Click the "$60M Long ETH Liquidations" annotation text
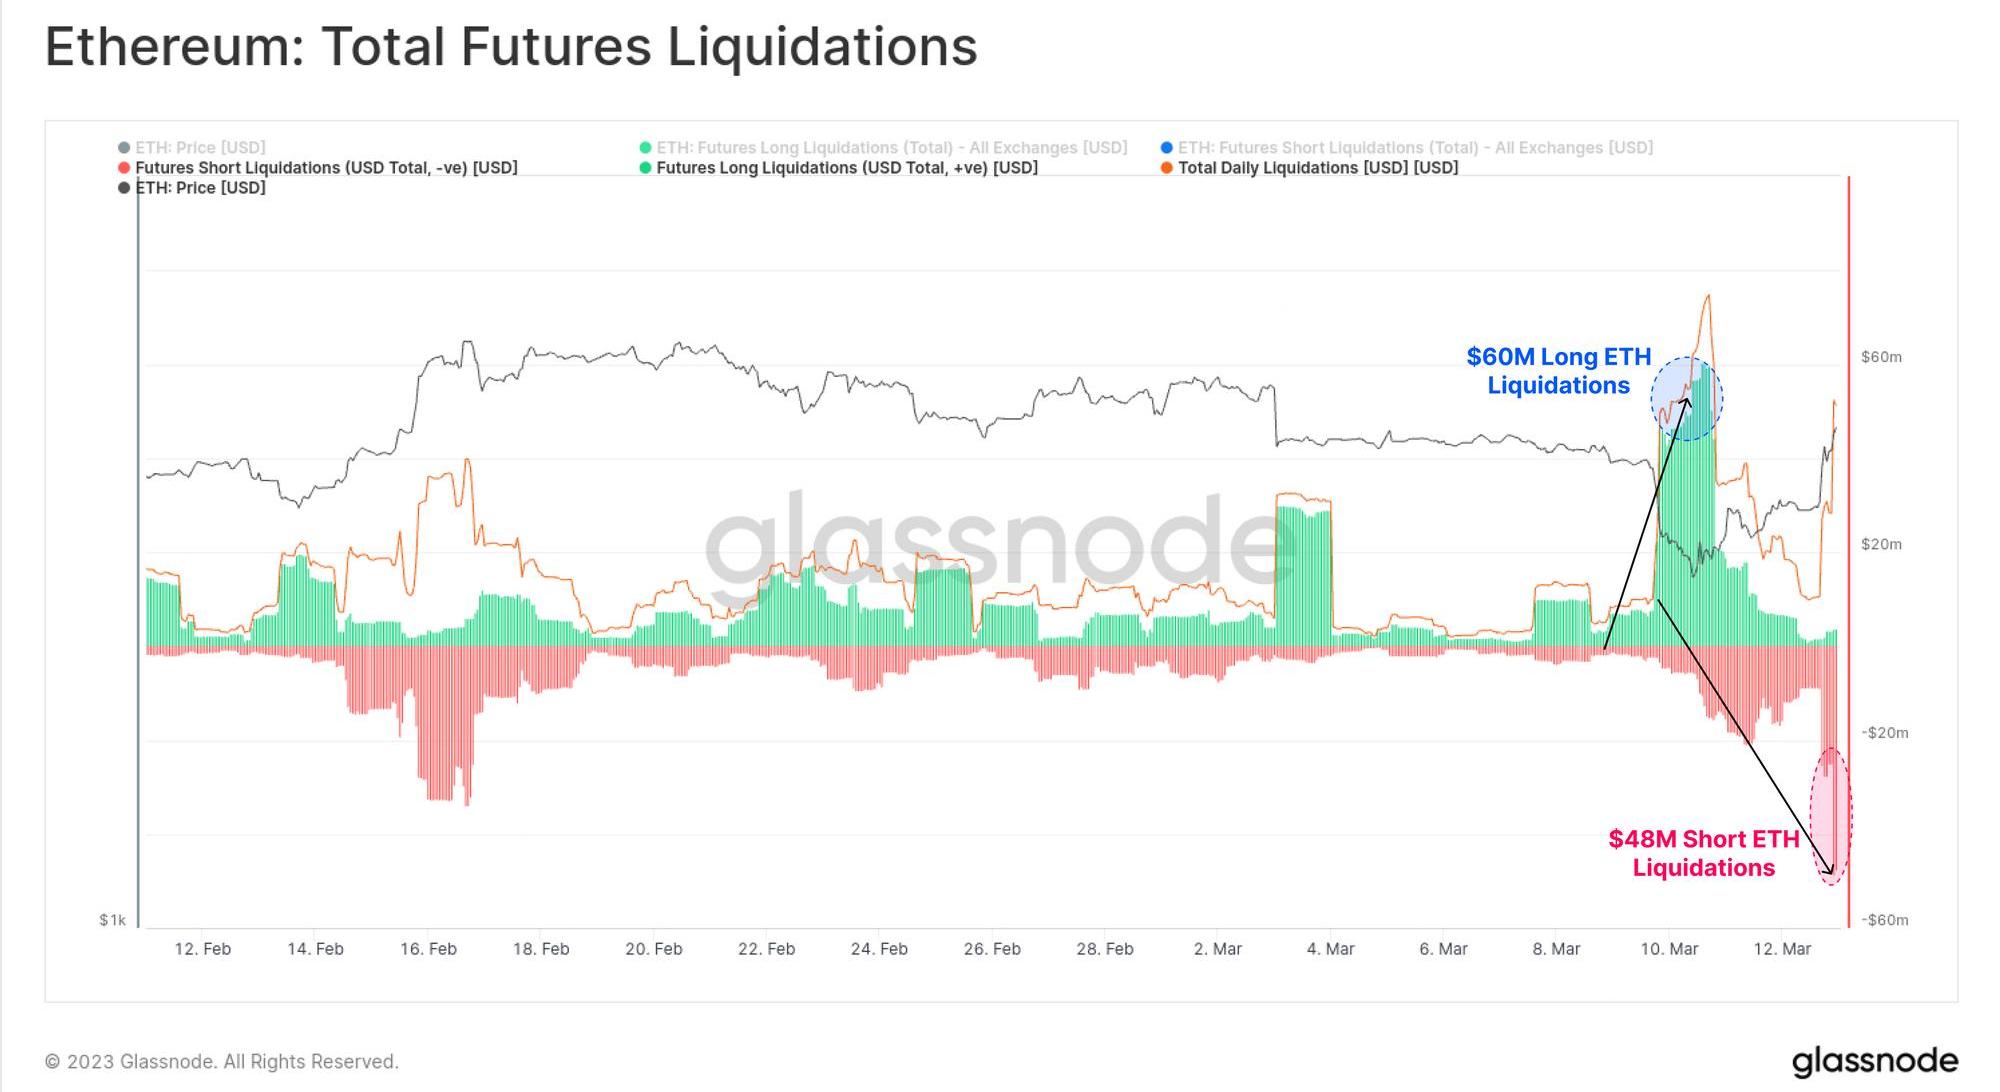Screen dimensions: 2000x1092 click(1558, 371)
